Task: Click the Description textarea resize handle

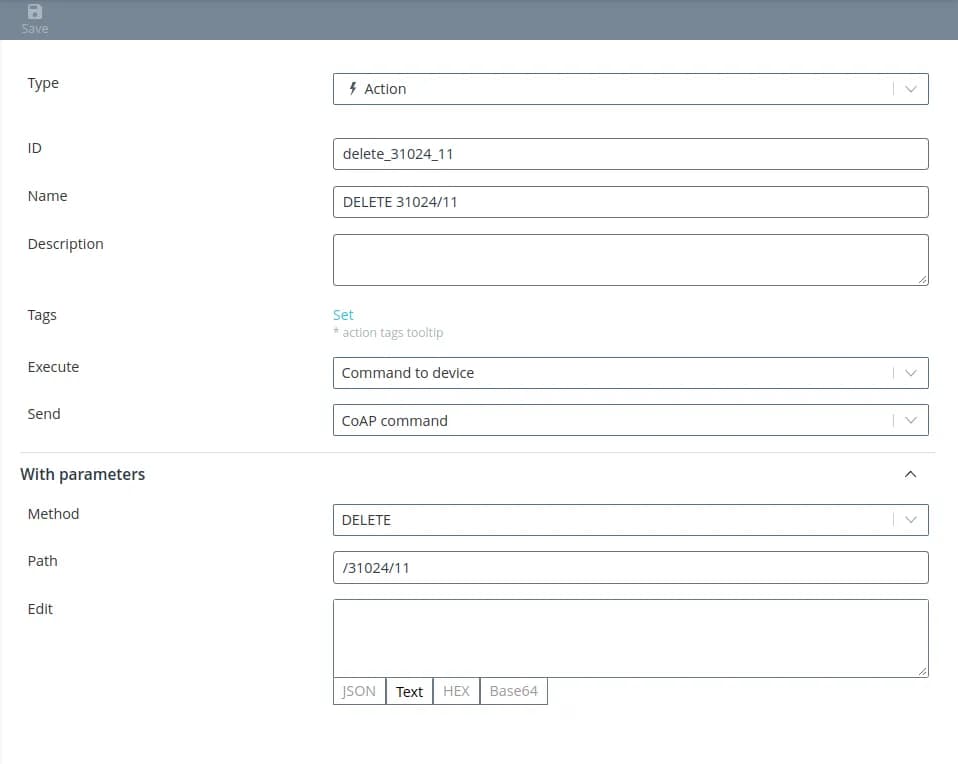Action: tap(922, 279)
